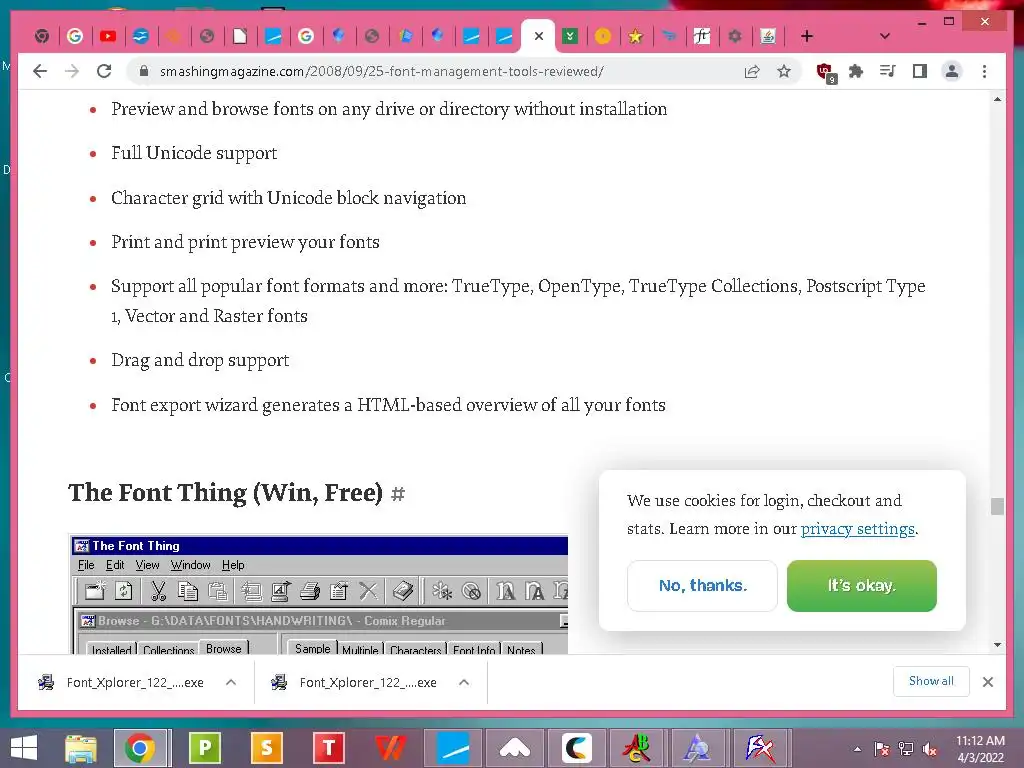Click 'Character grid with Unicode block navigation'

[289, 198]
